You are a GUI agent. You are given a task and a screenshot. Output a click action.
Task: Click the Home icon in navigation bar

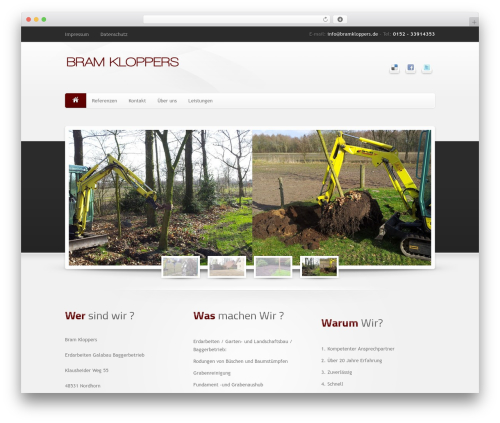coord(76,100)
